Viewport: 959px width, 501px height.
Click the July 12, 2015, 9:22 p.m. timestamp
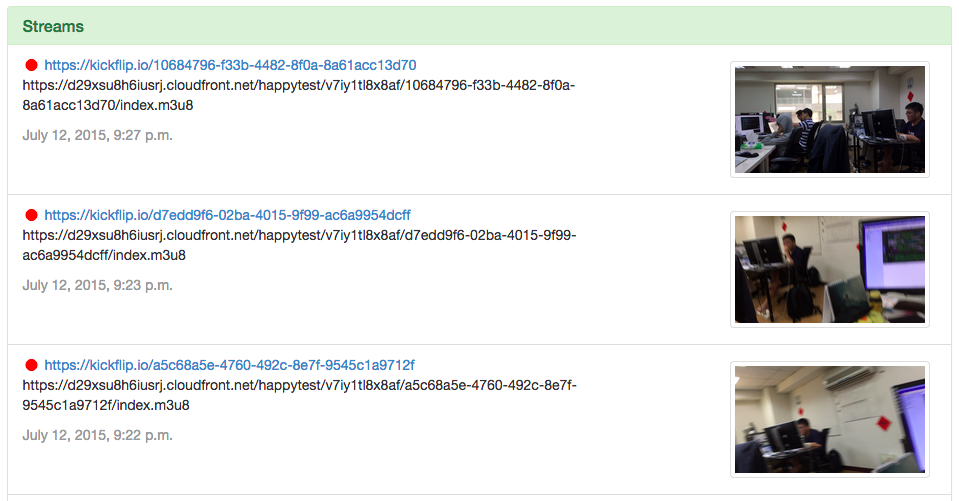click(x=97, y=435)
